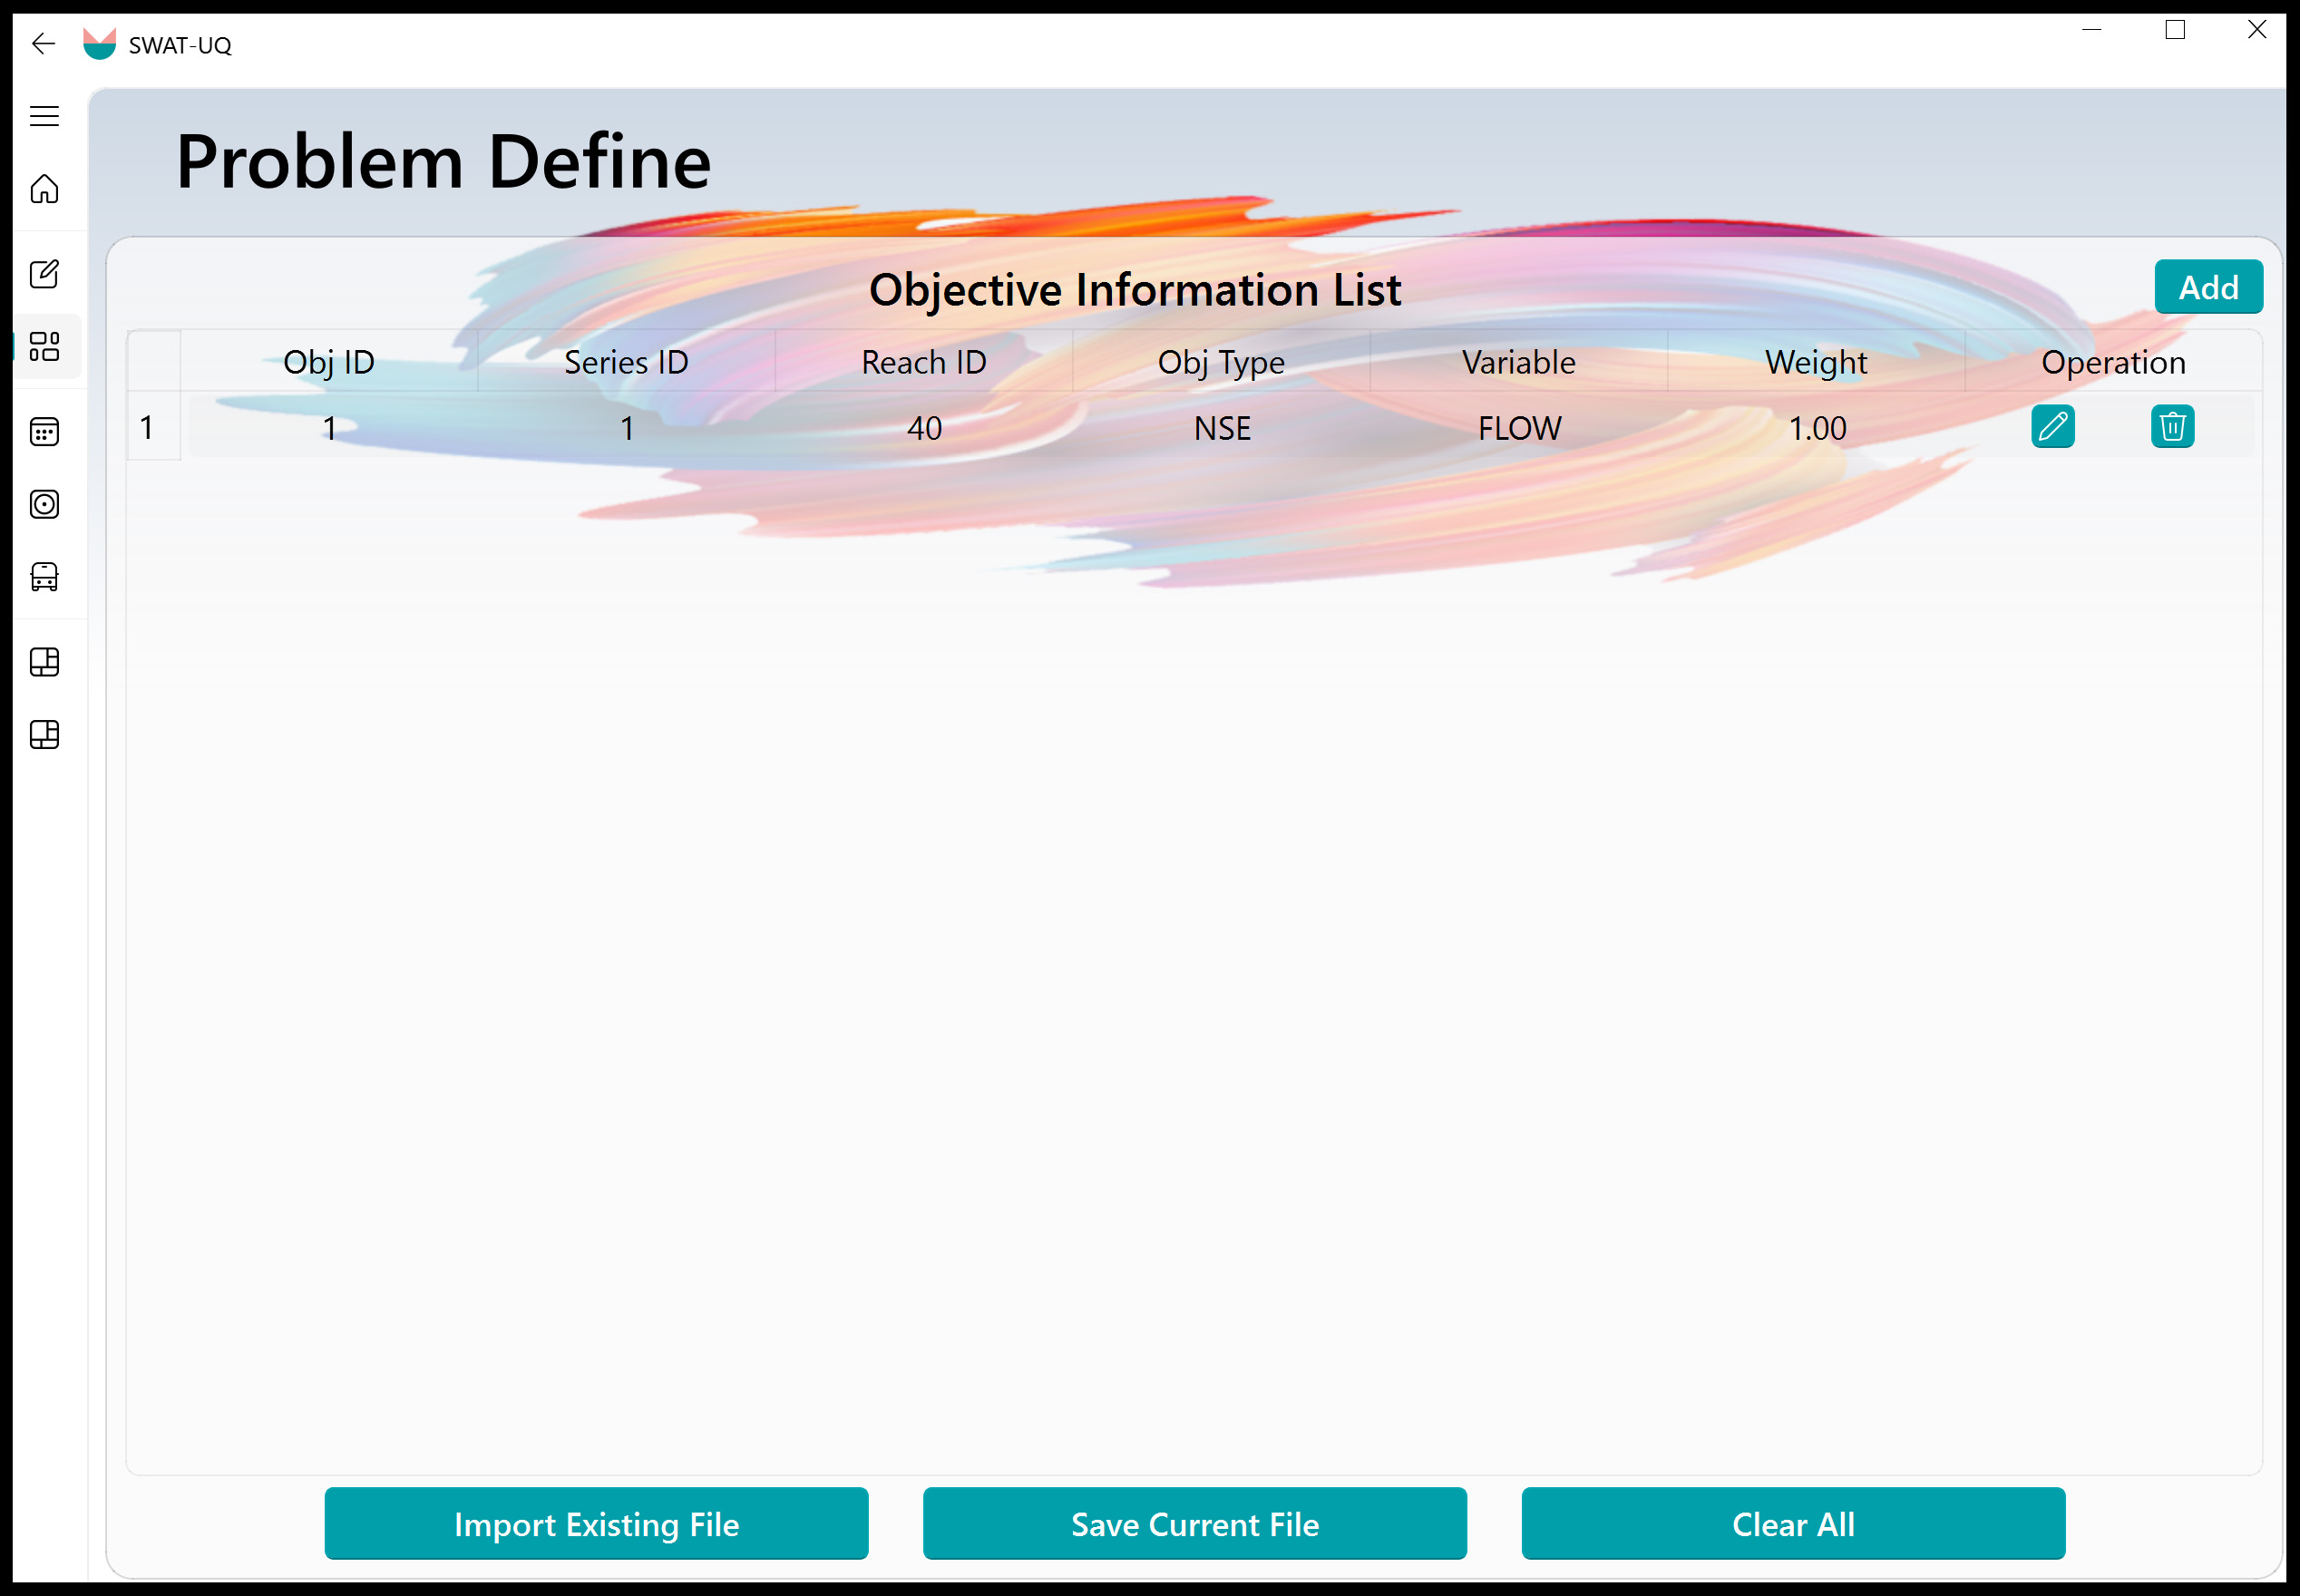Select the NSE cell in row 1
The image size is (2300, 1596).
1222,428
